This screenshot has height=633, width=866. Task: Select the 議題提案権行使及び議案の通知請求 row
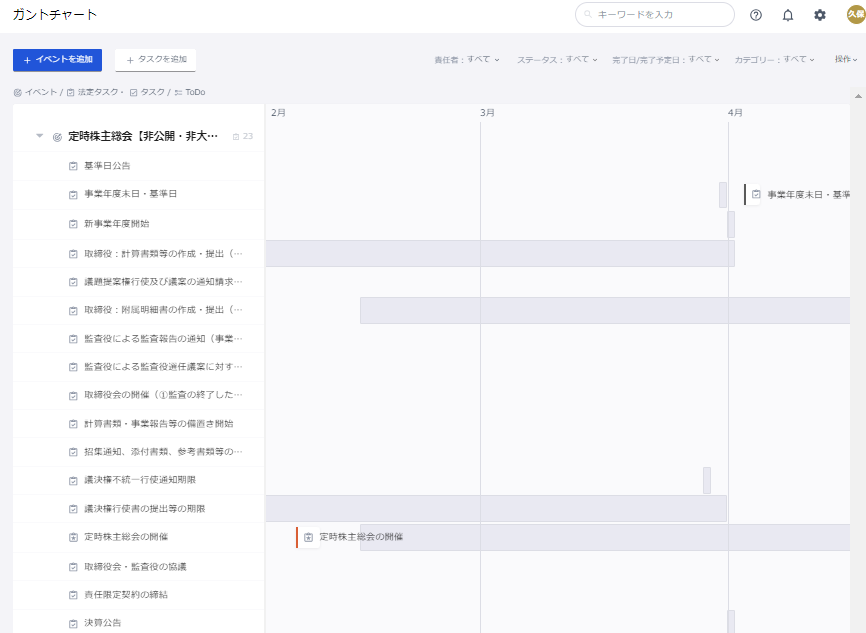click(x=139, y=282)
